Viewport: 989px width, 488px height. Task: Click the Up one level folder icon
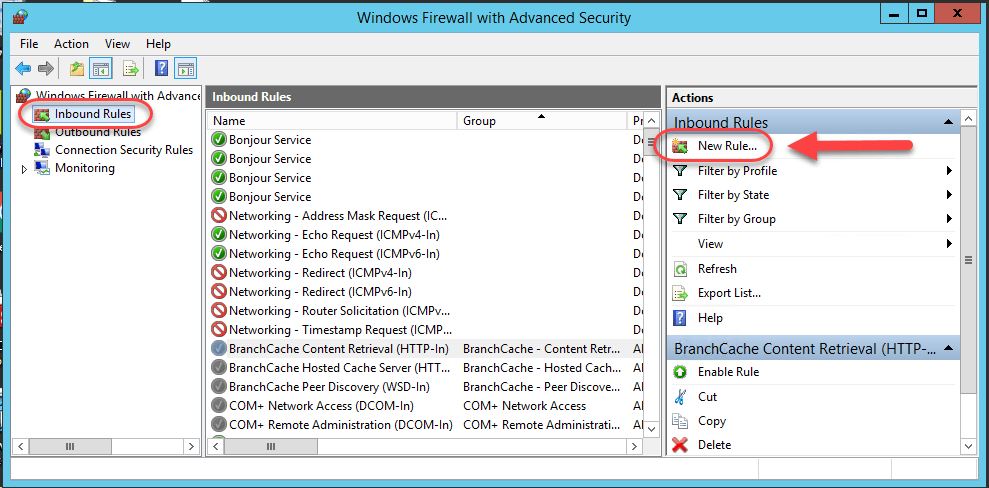77,68
